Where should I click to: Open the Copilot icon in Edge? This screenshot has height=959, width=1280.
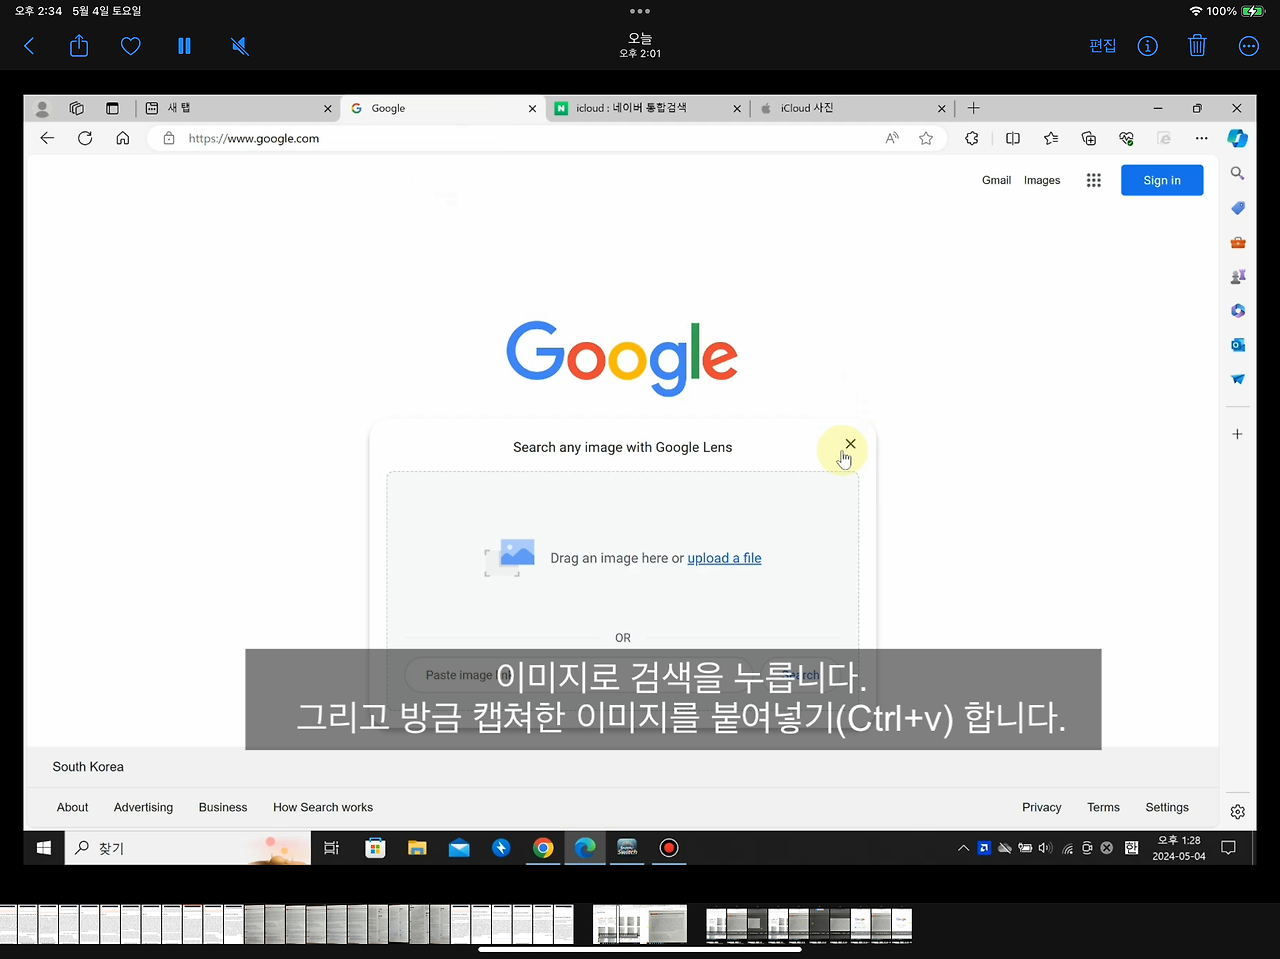pos(1238,138)
